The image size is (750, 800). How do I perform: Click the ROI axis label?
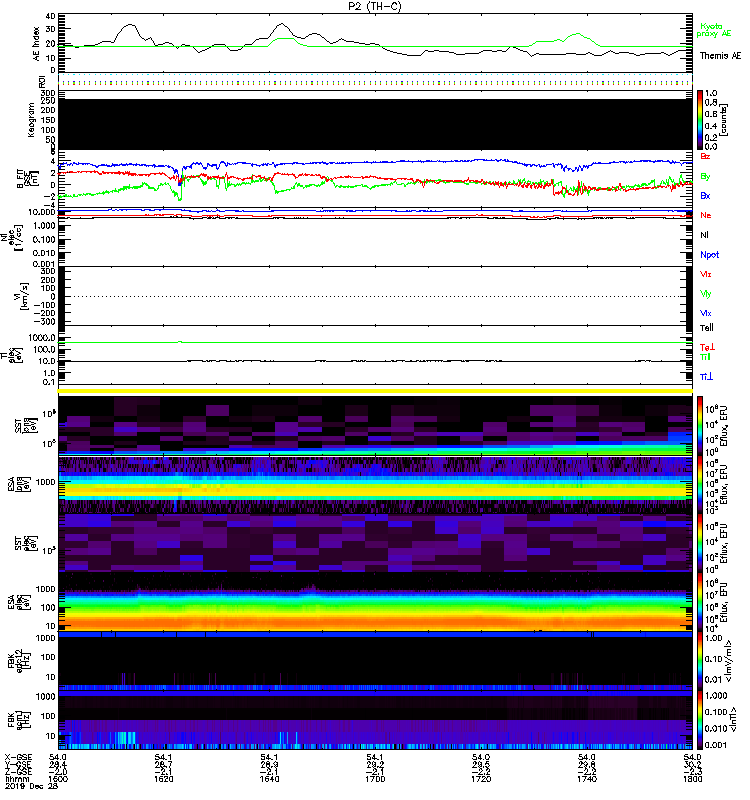43,82
